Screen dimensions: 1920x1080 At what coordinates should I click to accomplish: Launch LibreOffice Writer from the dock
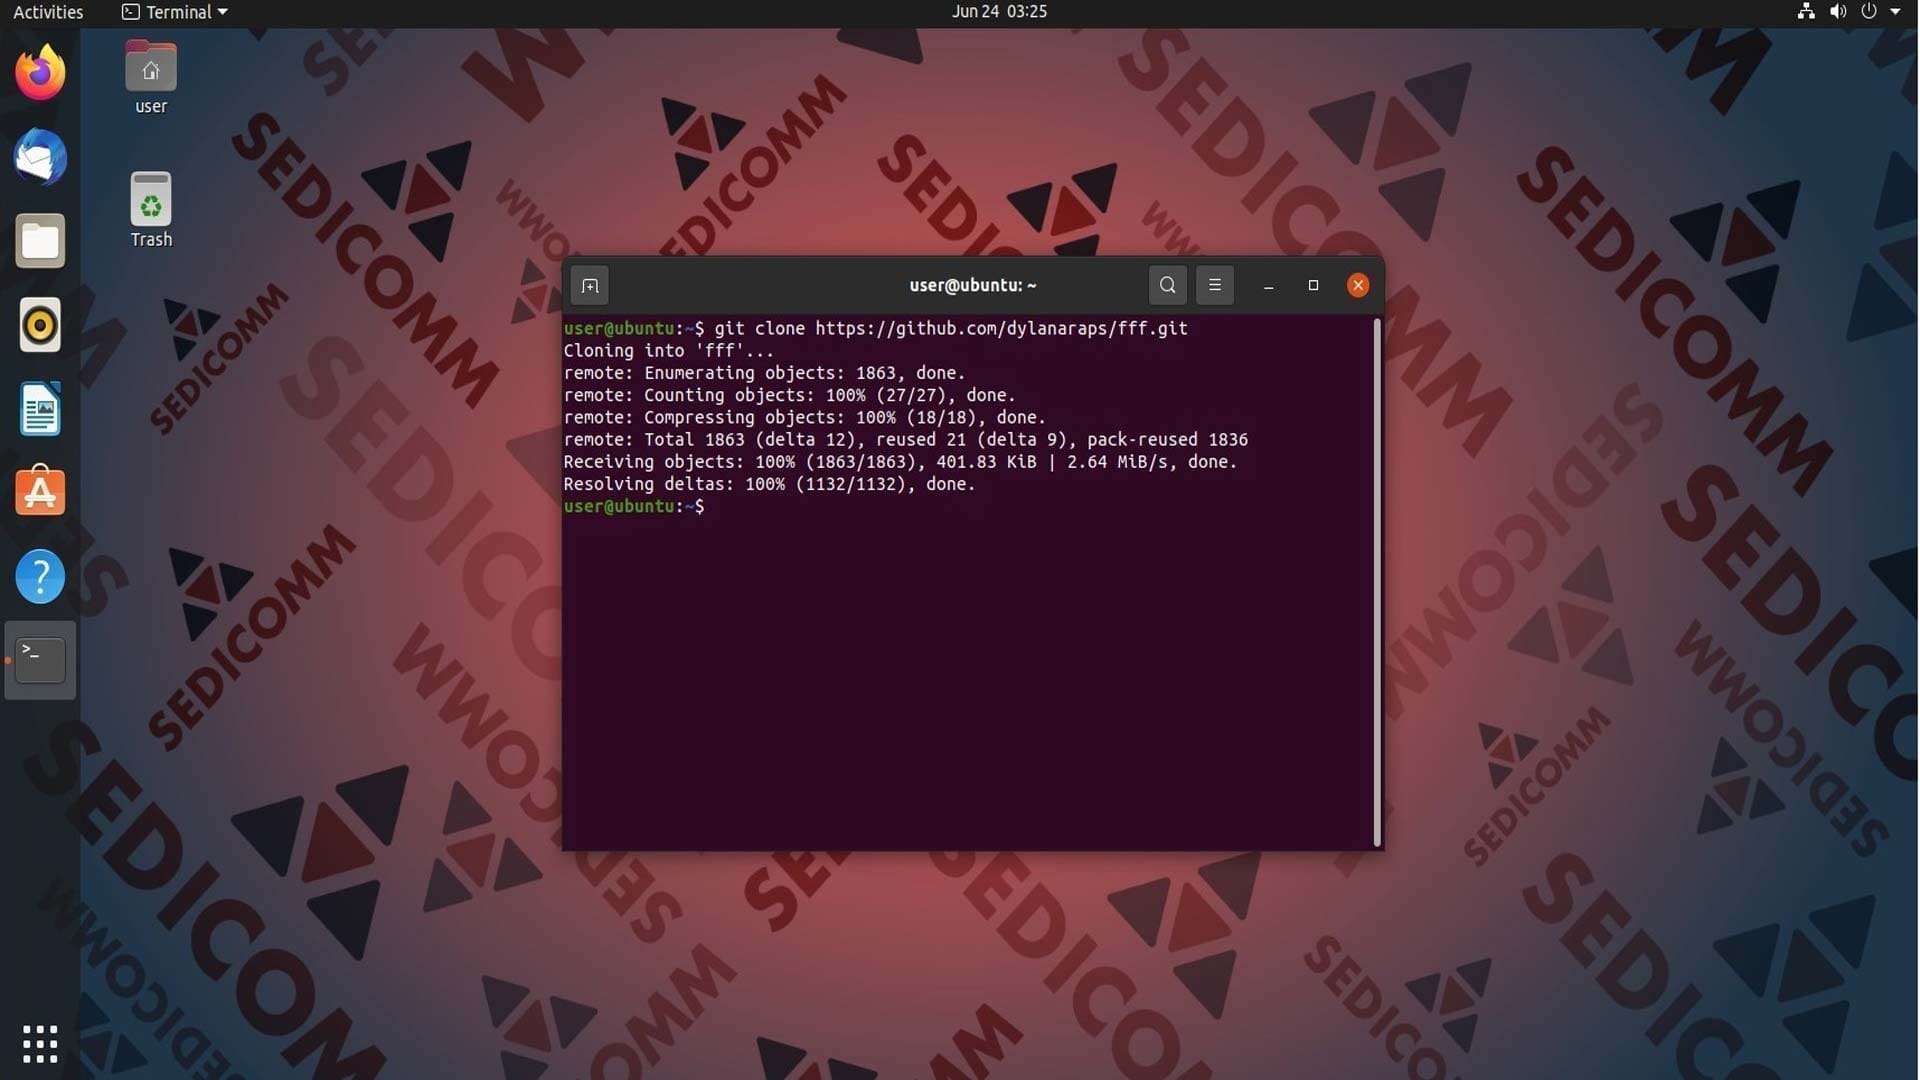pos(40,409)
